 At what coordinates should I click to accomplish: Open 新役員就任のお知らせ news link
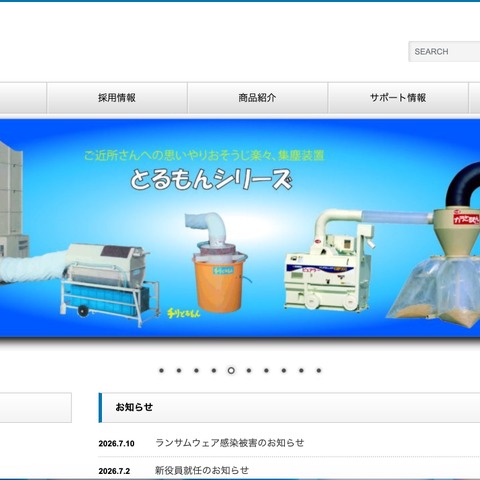[202, 470]
